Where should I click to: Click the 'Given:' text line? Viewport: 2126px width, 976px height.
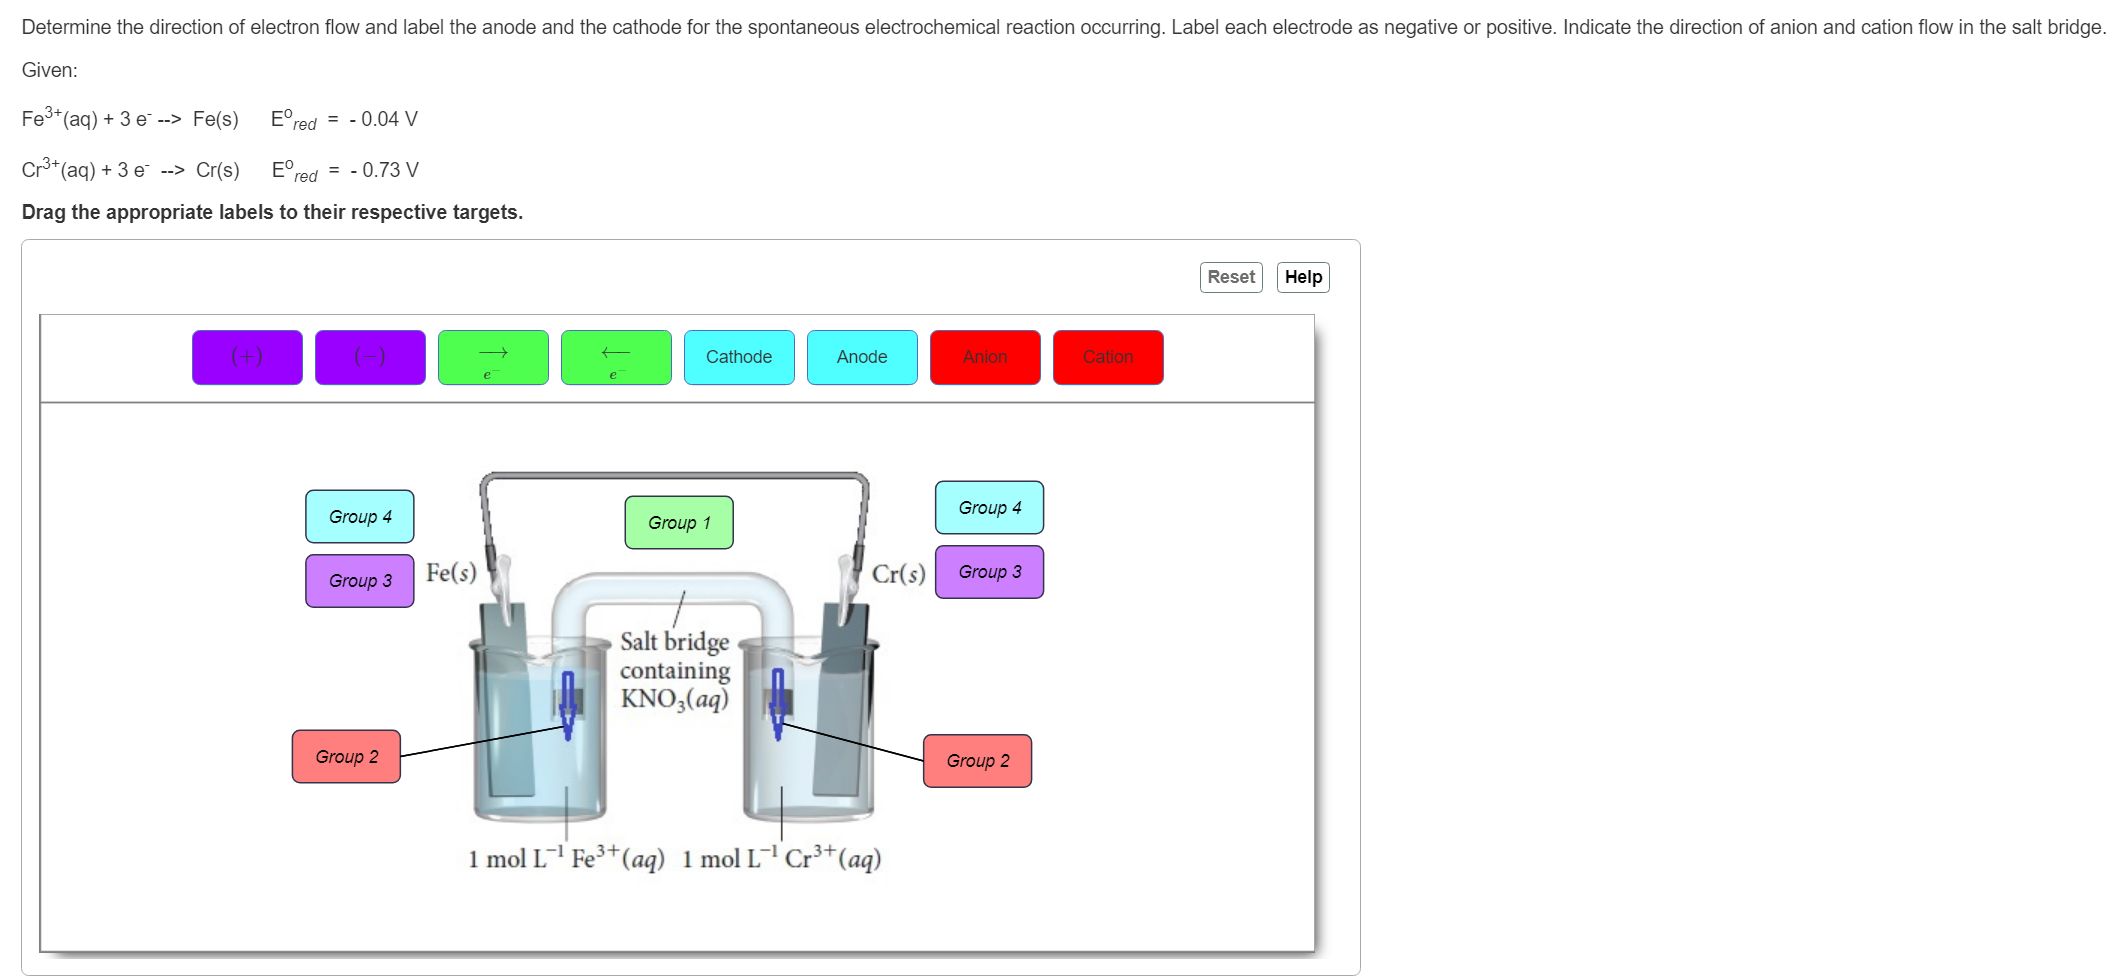49,70
